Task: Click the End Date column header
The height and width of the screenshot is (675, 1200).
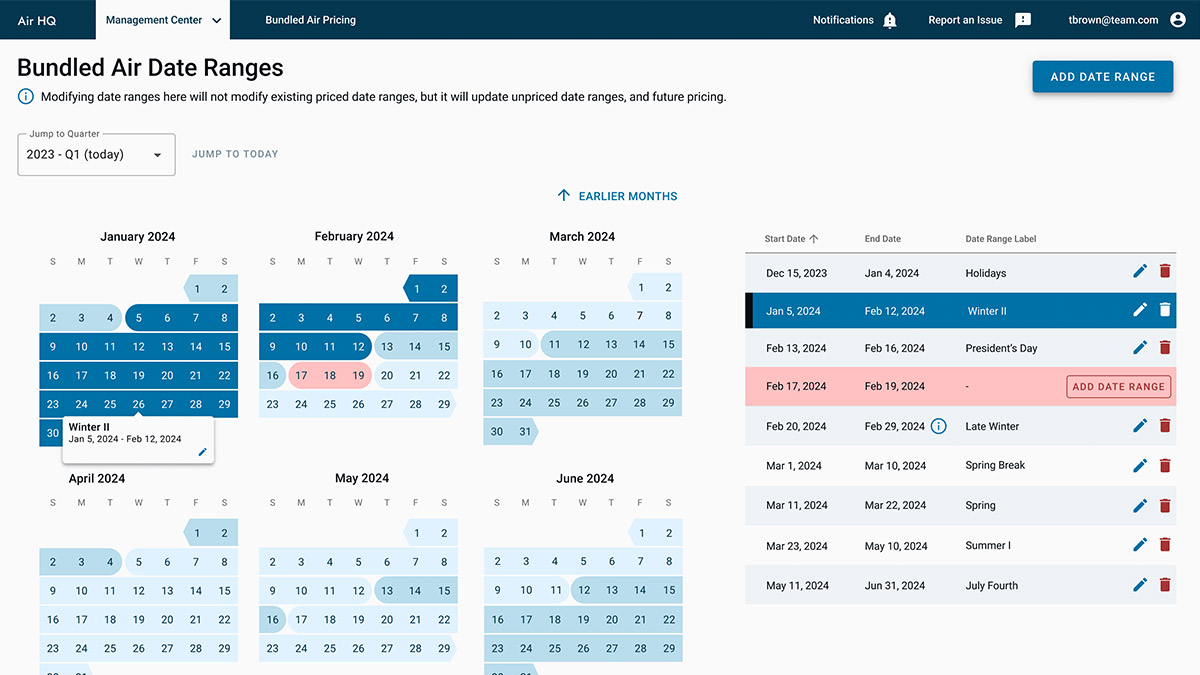Action: click(883, 239)
